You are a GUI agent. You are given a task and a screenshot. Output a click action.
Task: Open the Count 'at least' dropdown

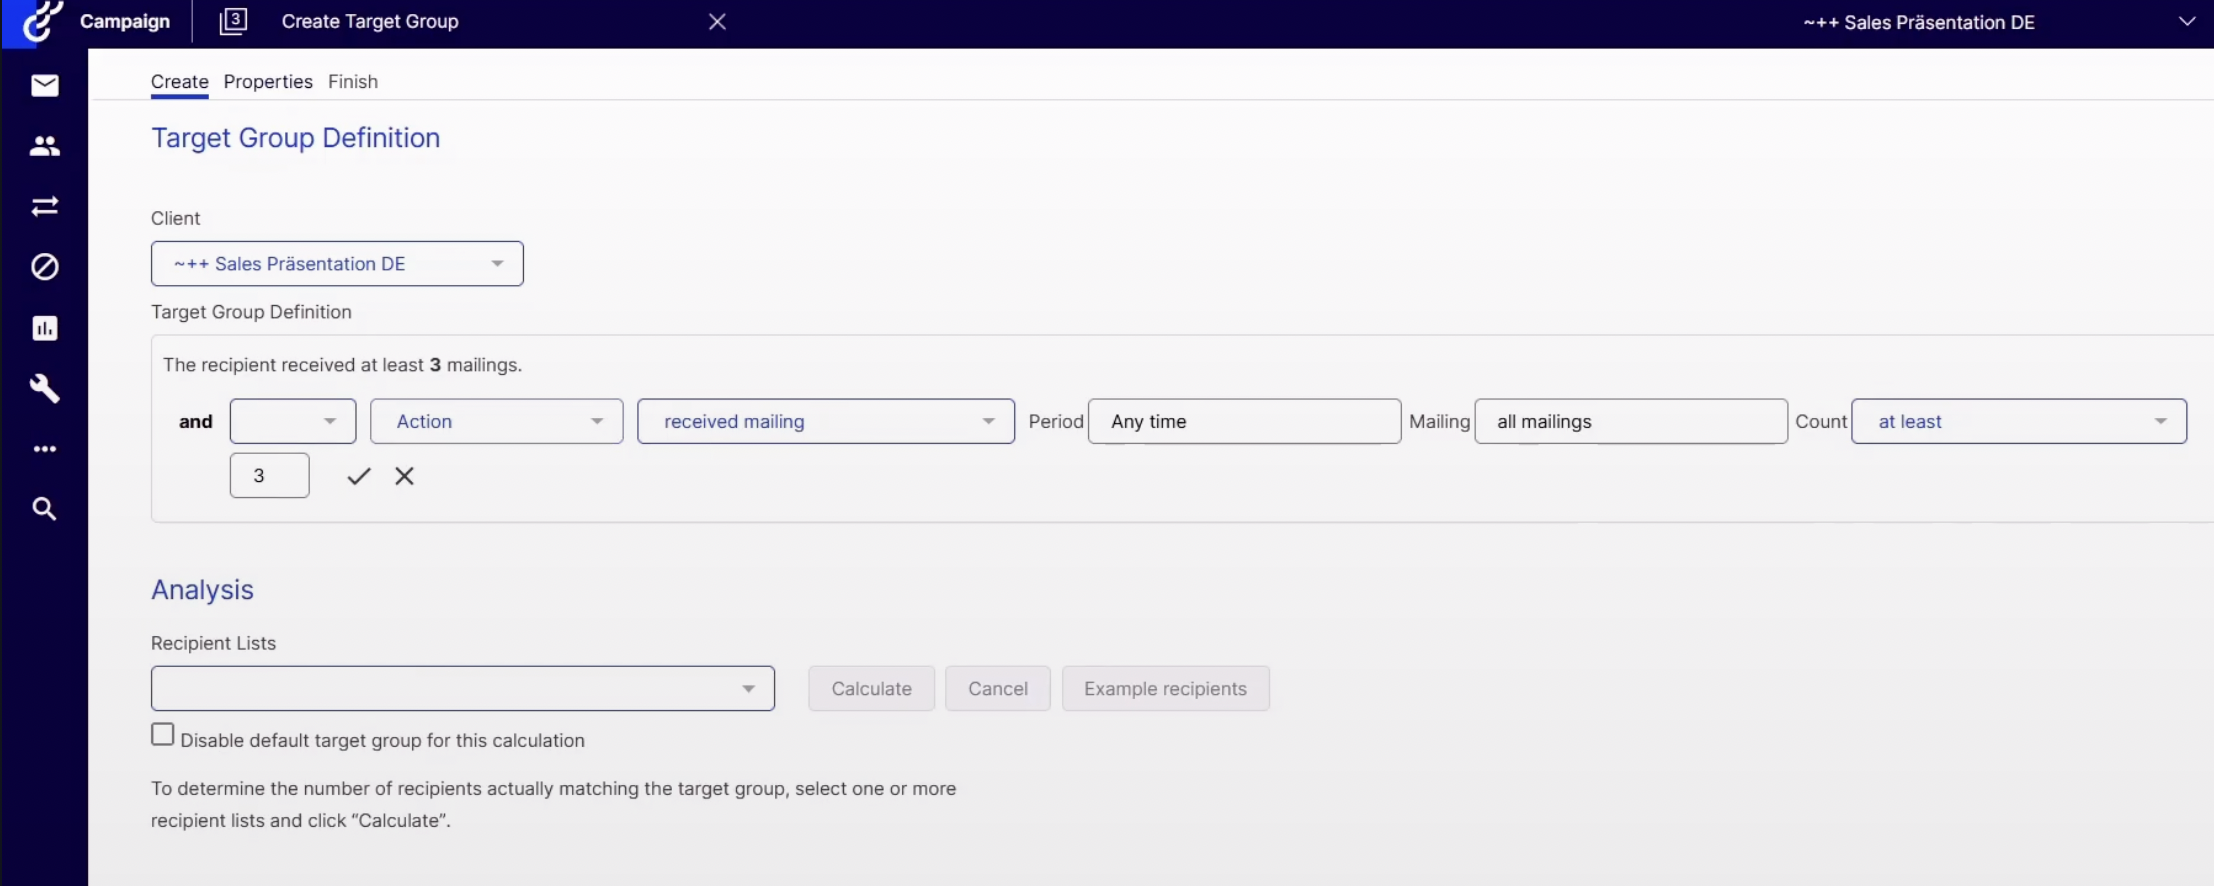tap(2019, 421)
